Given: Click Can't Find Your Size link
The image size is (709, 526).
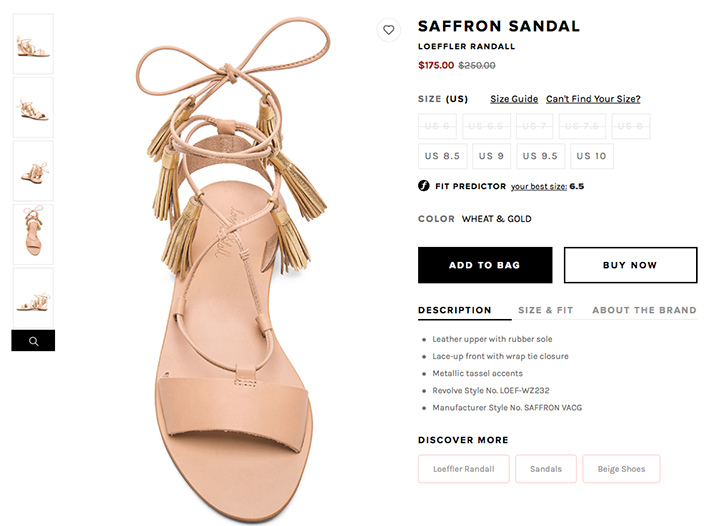Looking at the screenshot, I should [593, 99].
